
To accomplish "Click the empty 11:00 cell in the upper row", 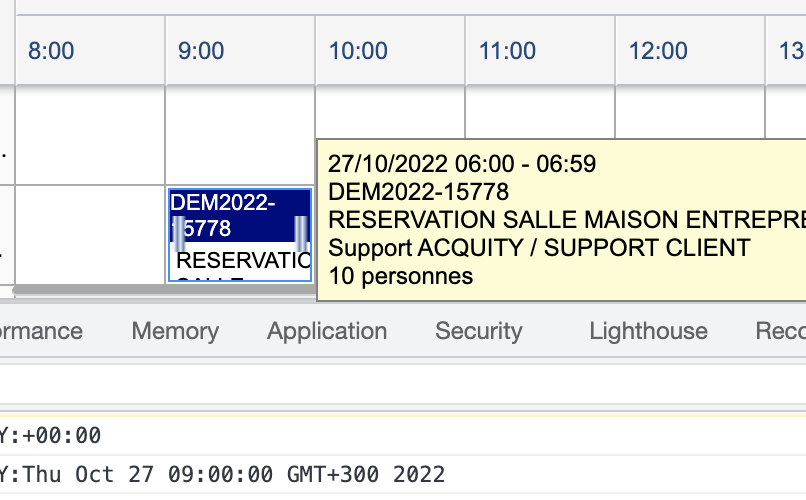I will click(x=540, y=115).
